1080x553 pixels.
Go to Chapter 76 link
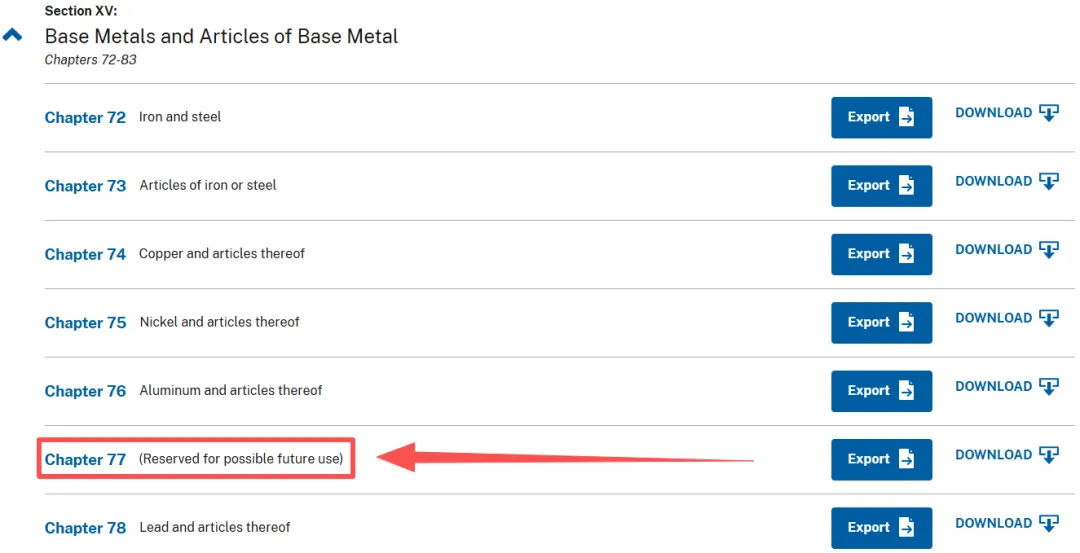pos(85,391)
